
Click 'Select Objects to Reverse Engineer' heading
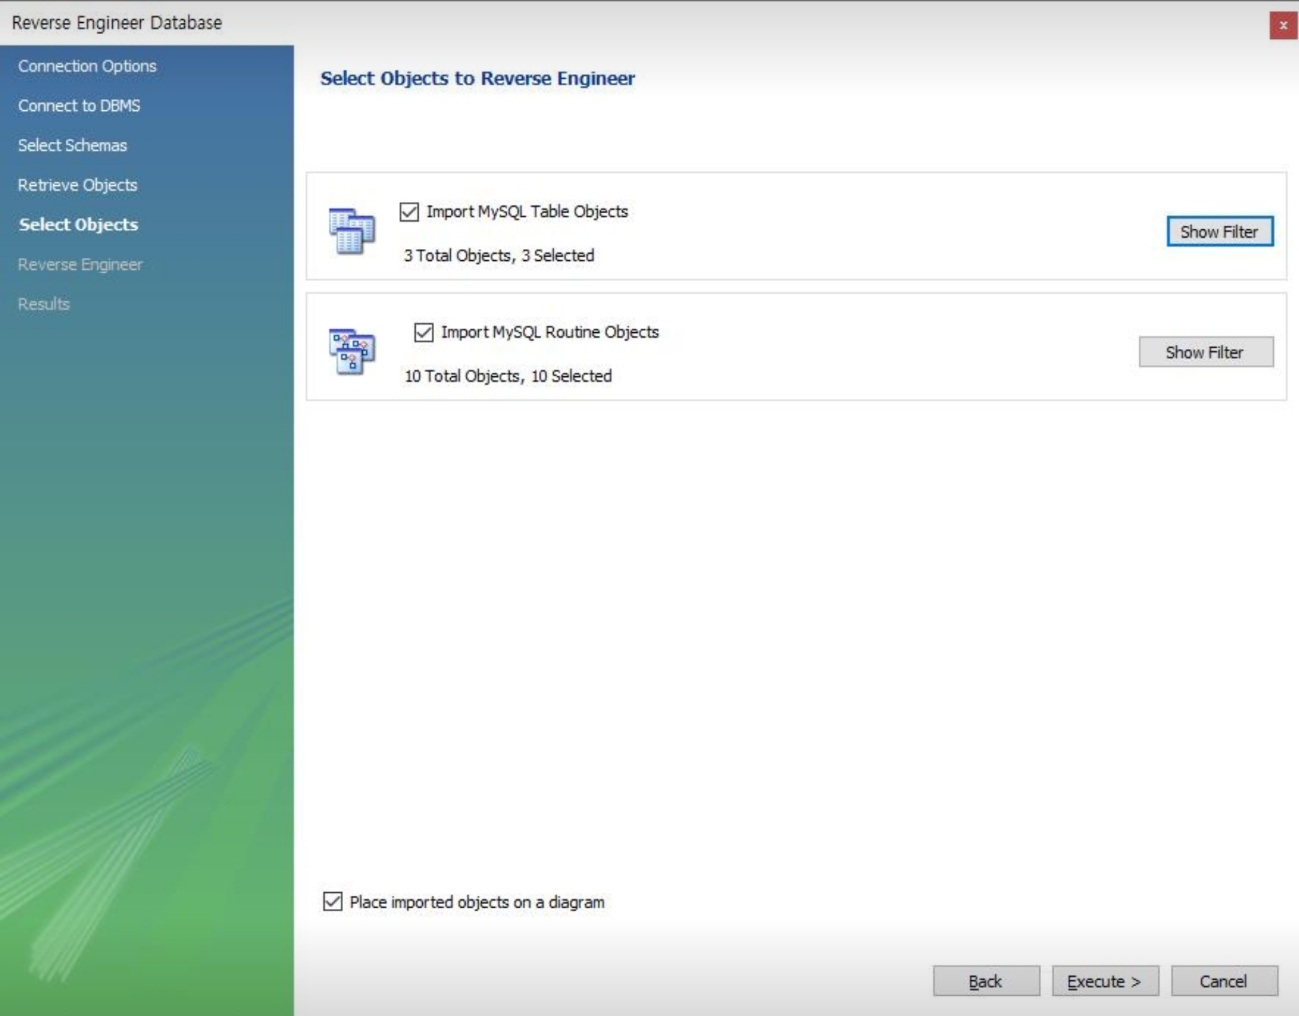tap(477, 78)
